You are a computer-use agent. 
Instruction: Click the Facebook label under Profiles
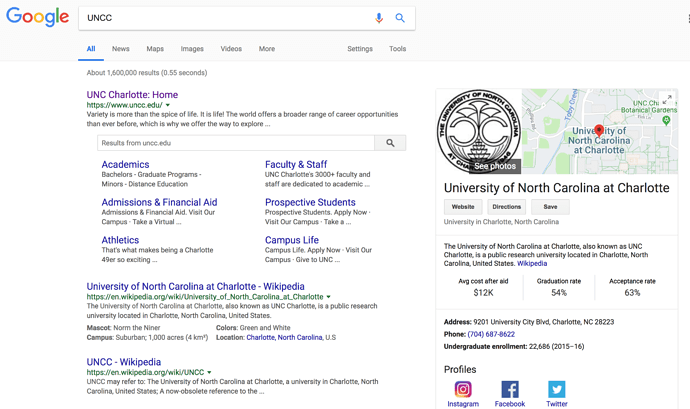[510, 404]
